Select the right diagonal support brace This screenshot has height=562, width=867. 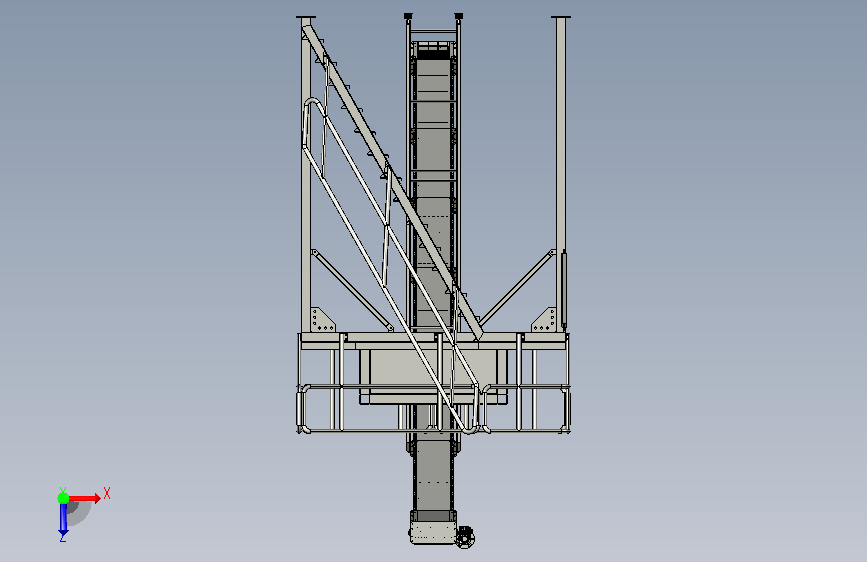pyautogui.click(x=516, y=287)
